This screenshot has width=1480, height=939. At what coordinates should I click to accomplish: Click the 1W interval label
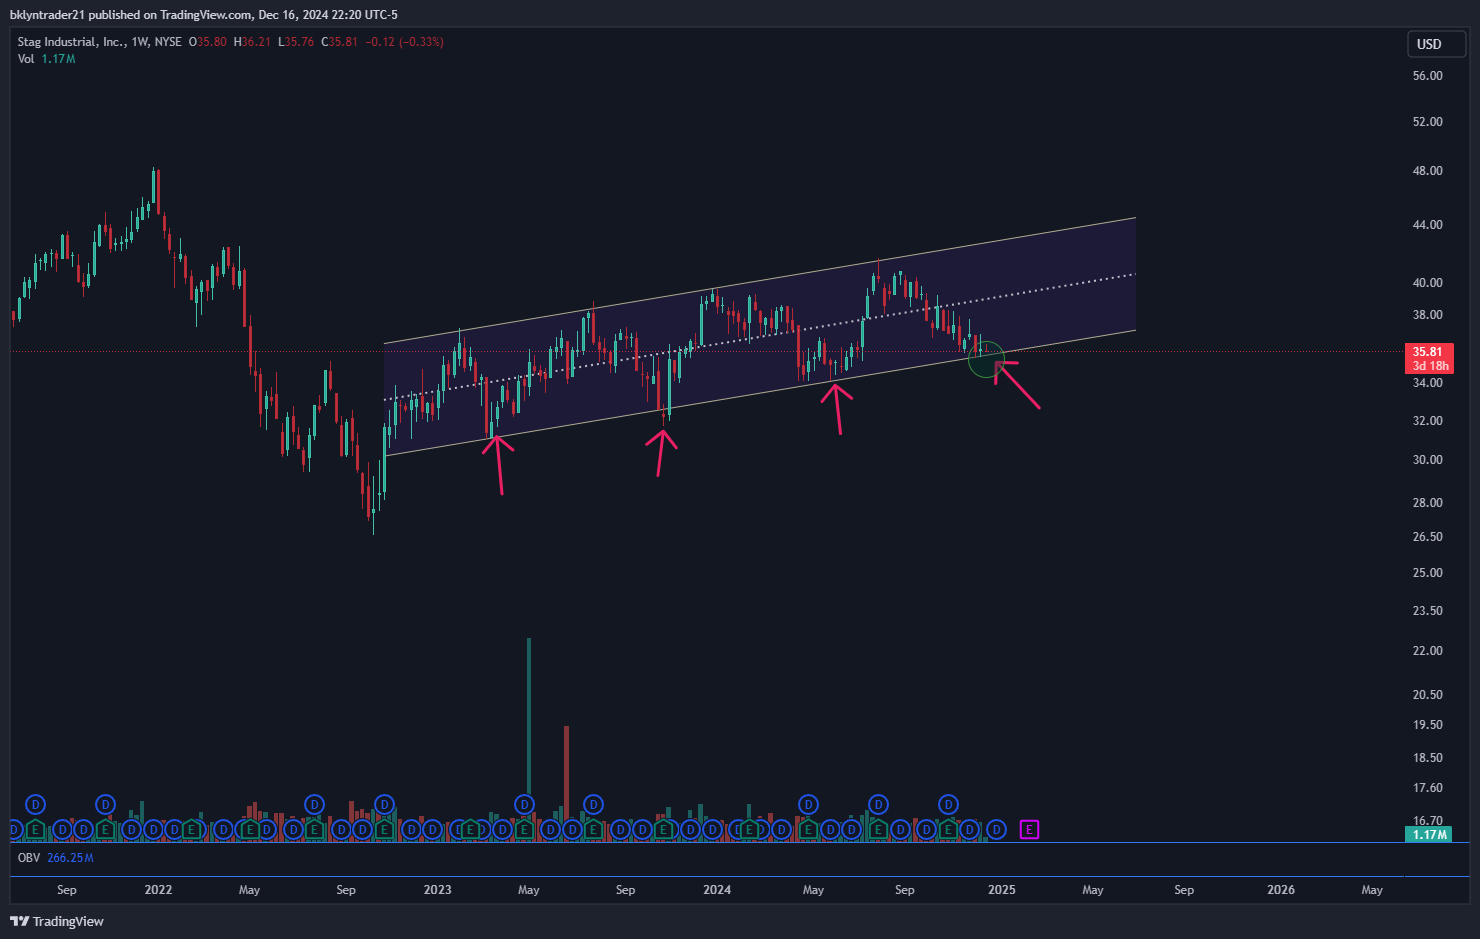point(140,42)
